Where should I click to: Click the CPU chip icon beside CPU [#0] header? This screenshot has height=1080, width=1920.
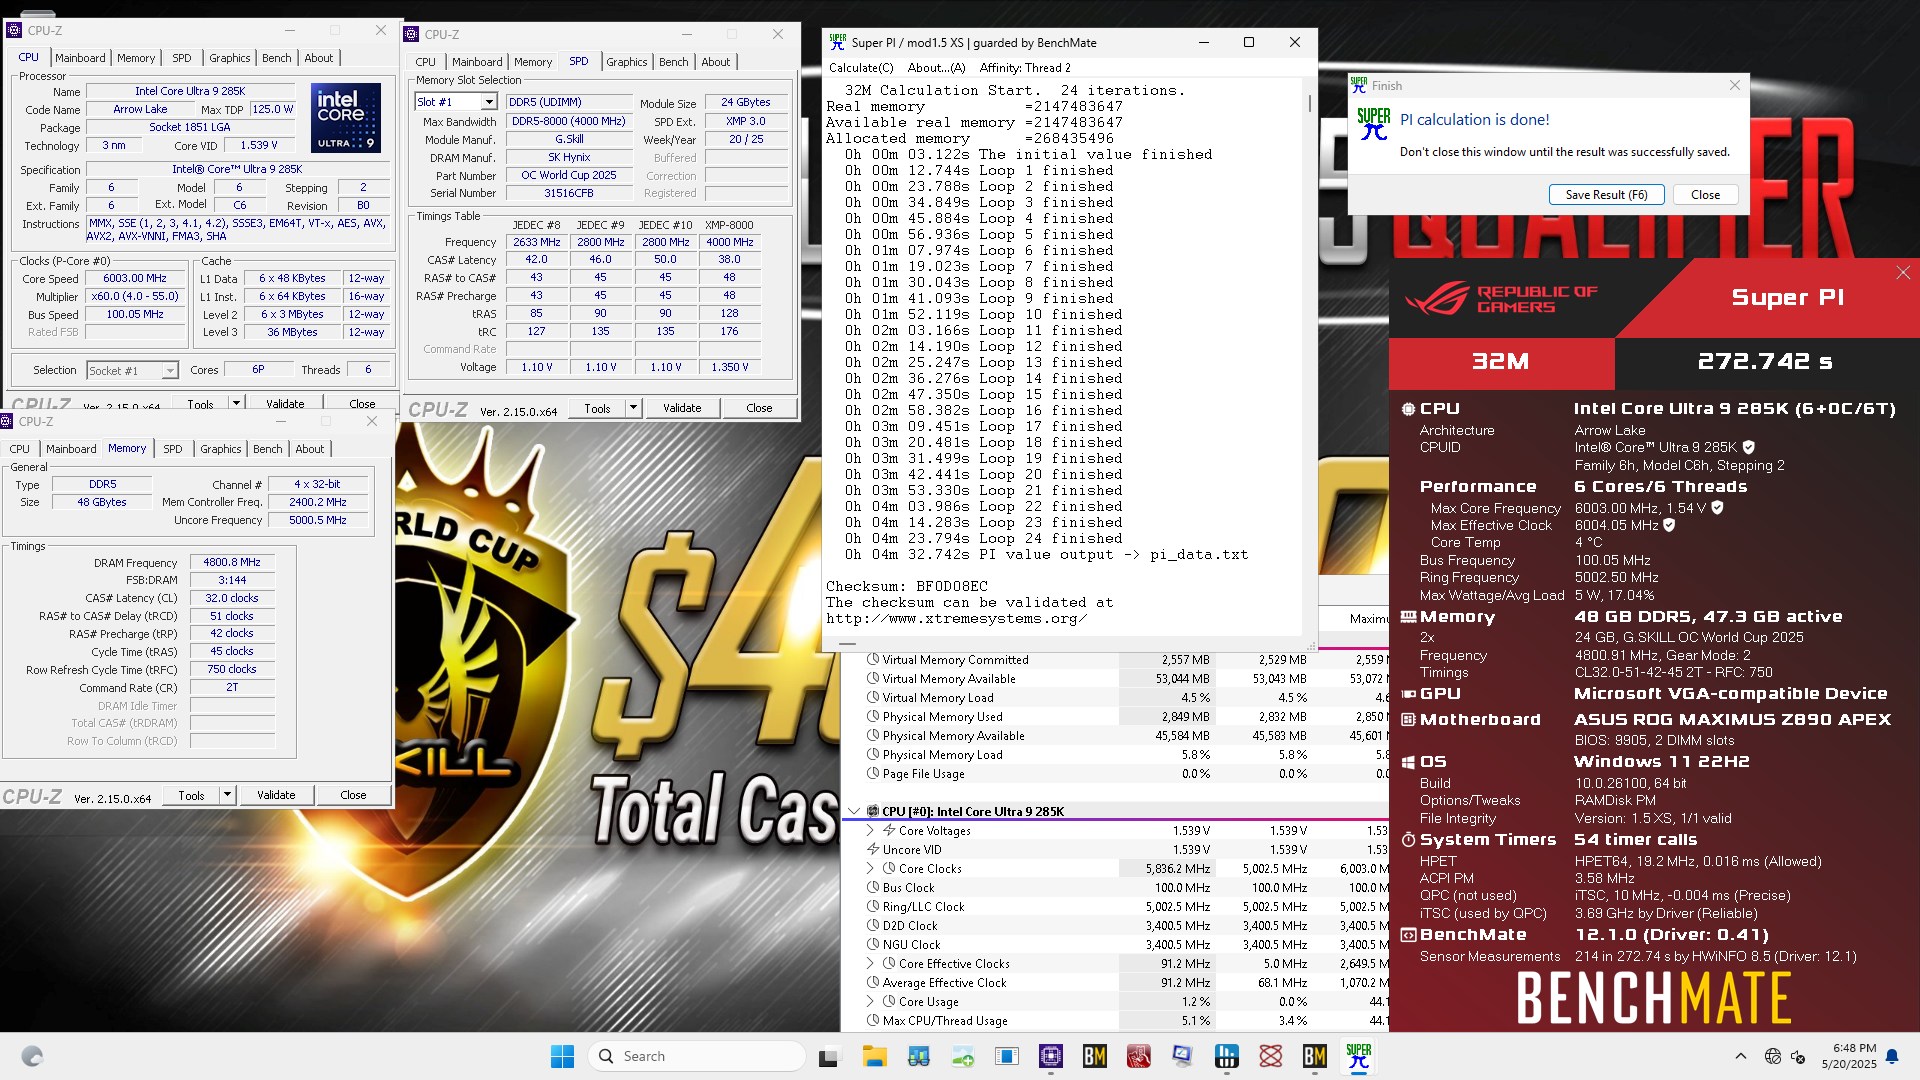coord(872,811)
